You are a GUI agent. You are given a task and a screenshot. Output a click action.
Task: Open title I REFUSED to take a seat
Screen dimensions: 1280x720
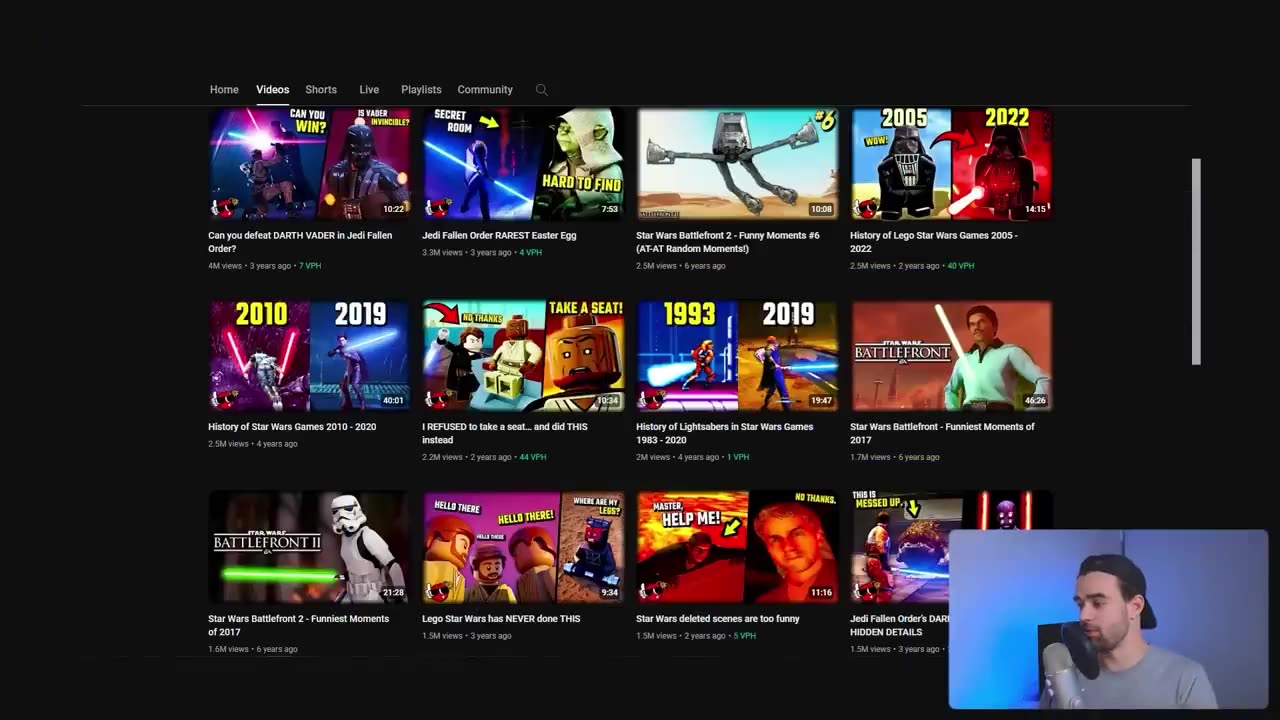[x=505, y=433]
